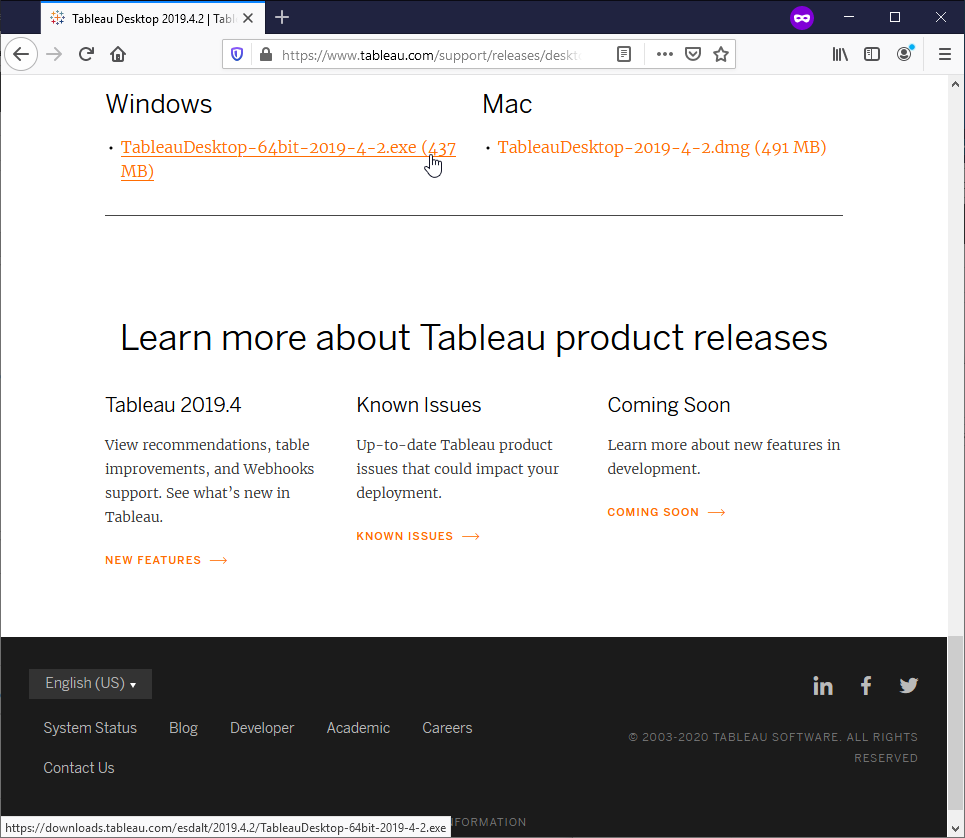Screen dimensions: 965x838
Task: Click the Known Issues heading
Action: [418, 405]
